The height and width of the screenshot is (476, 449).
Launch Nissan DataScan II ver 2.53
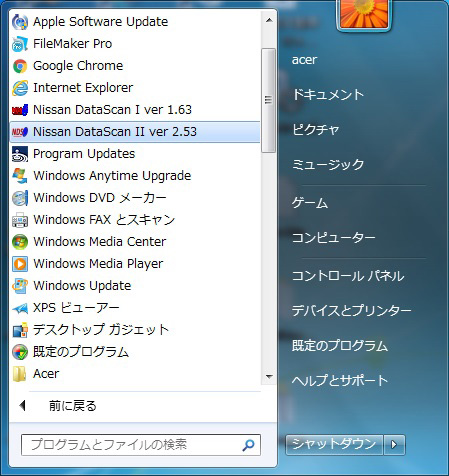coord(135,132)
